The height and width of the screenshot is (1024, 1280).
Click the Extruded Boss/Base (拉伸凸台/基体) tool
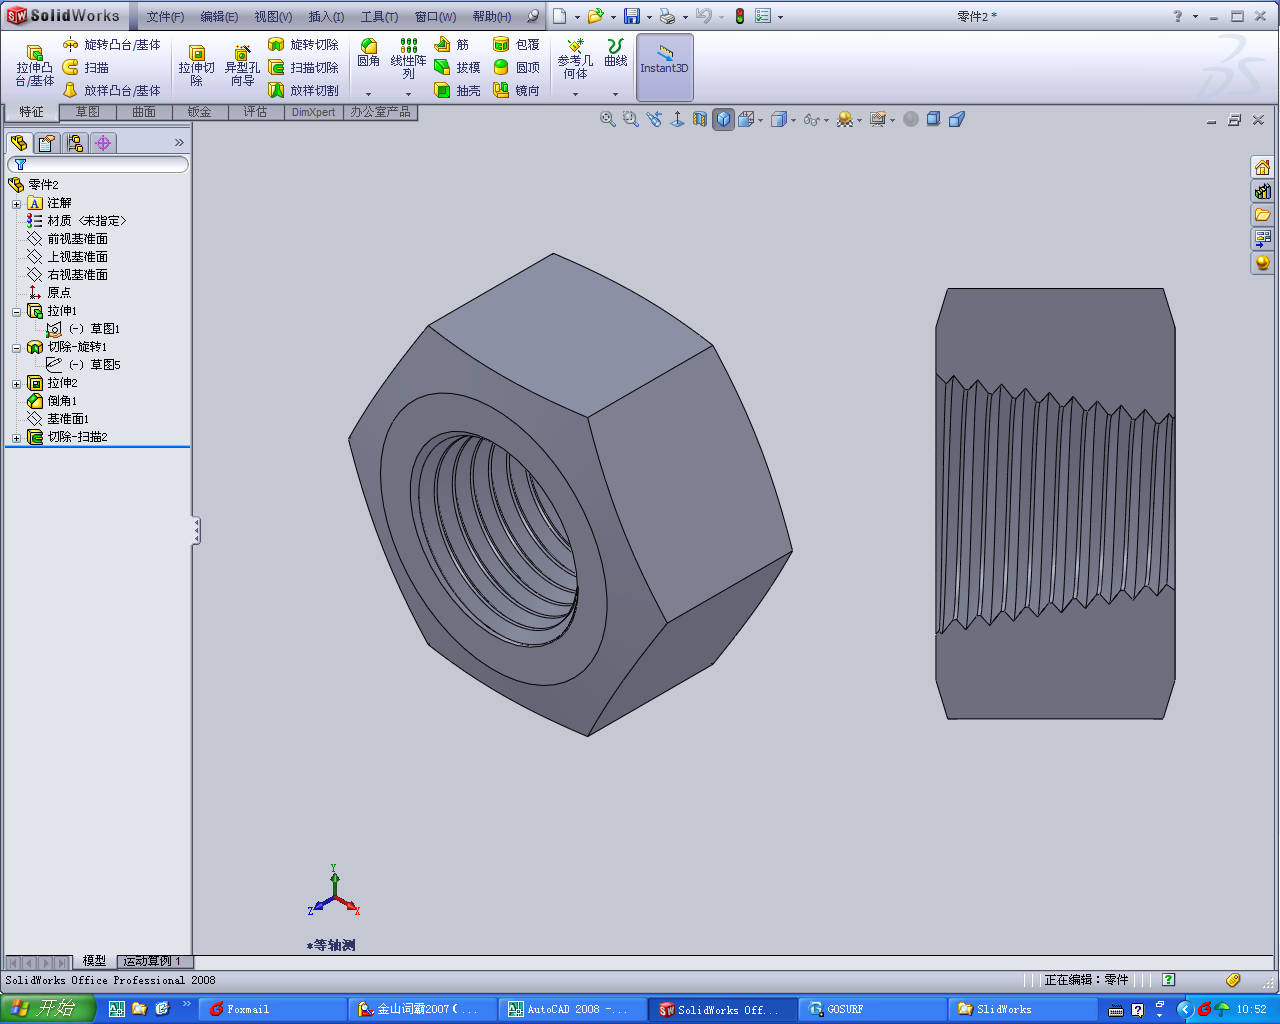point(34,66)
